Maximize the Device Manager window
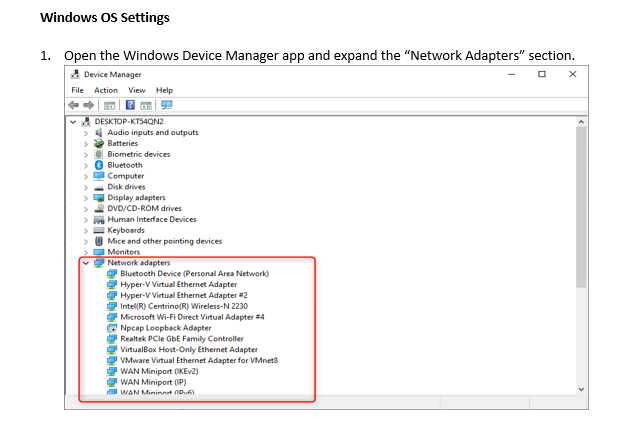Image resolution: width=635 pixels, height=428 pixels. 542,75
